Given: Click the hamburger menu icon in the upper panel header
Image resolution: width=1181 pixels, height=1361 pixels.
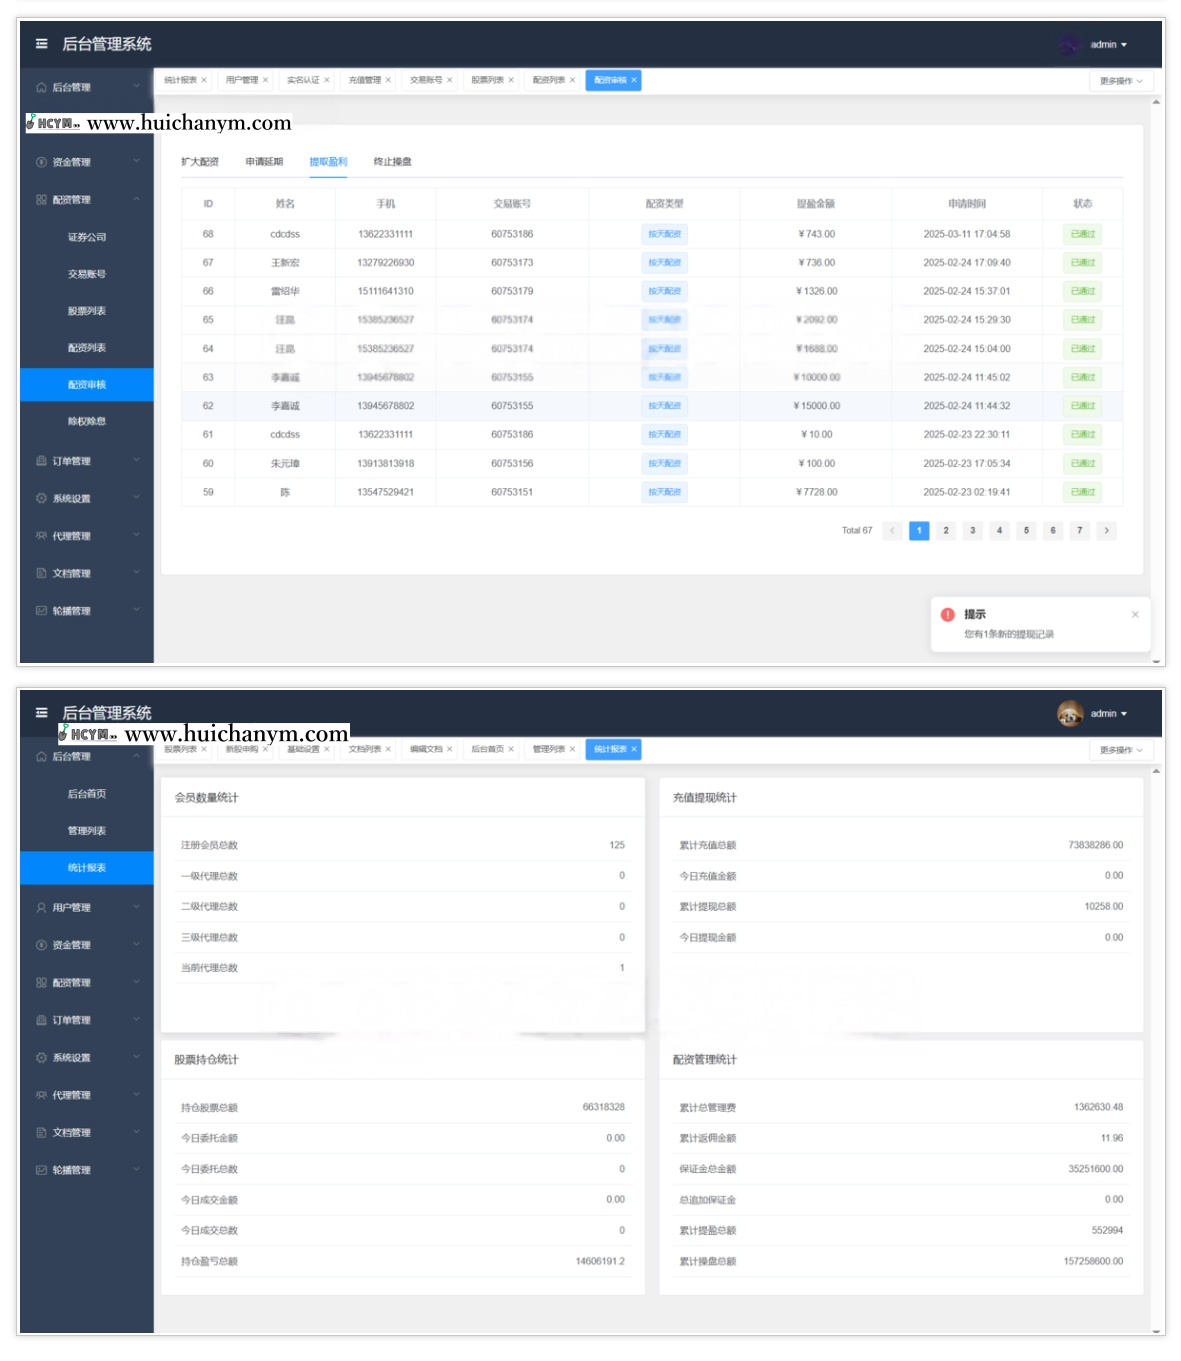Looking at the screenshot, I should pyautogui.click(x=41, y=44).
